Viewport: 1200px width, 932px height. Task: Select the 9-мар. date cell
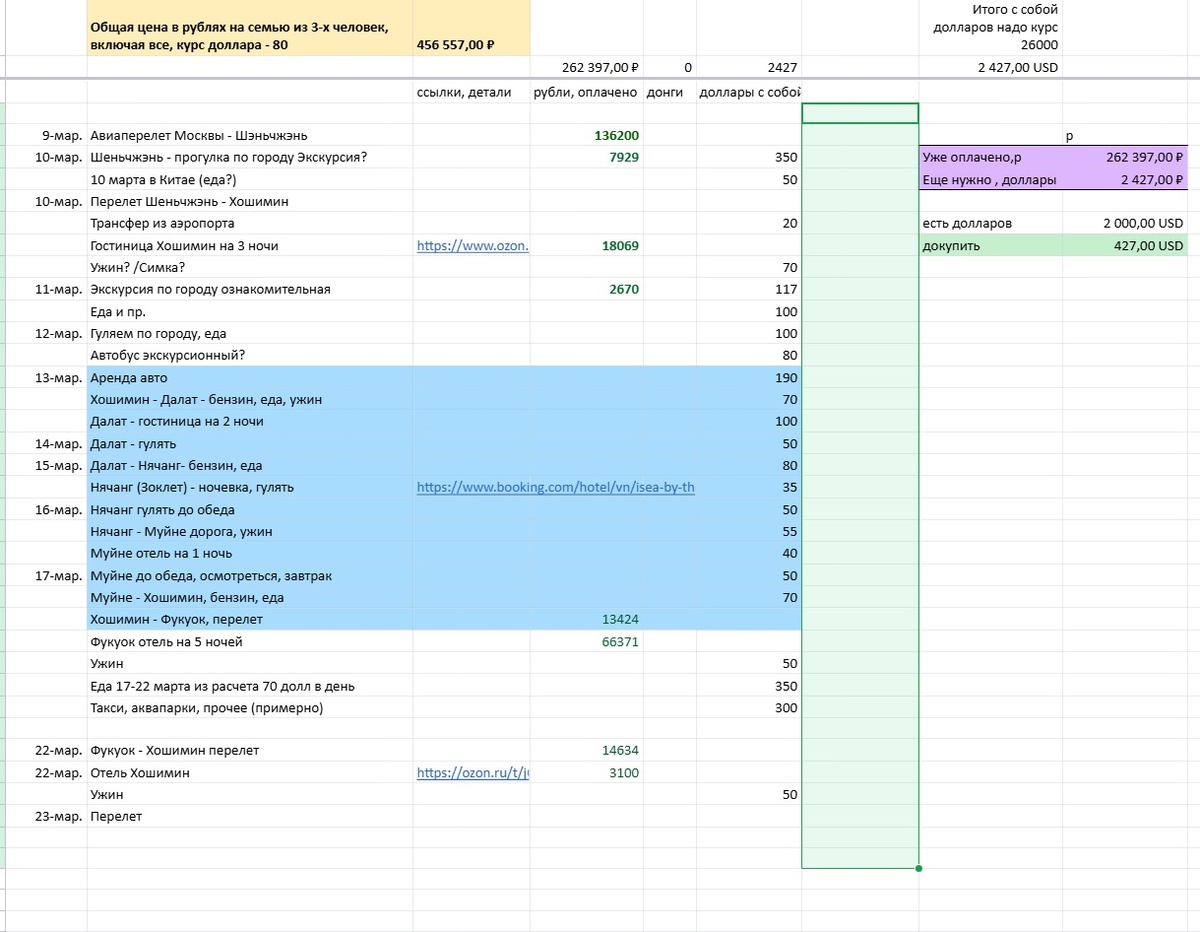pos(47,136)
